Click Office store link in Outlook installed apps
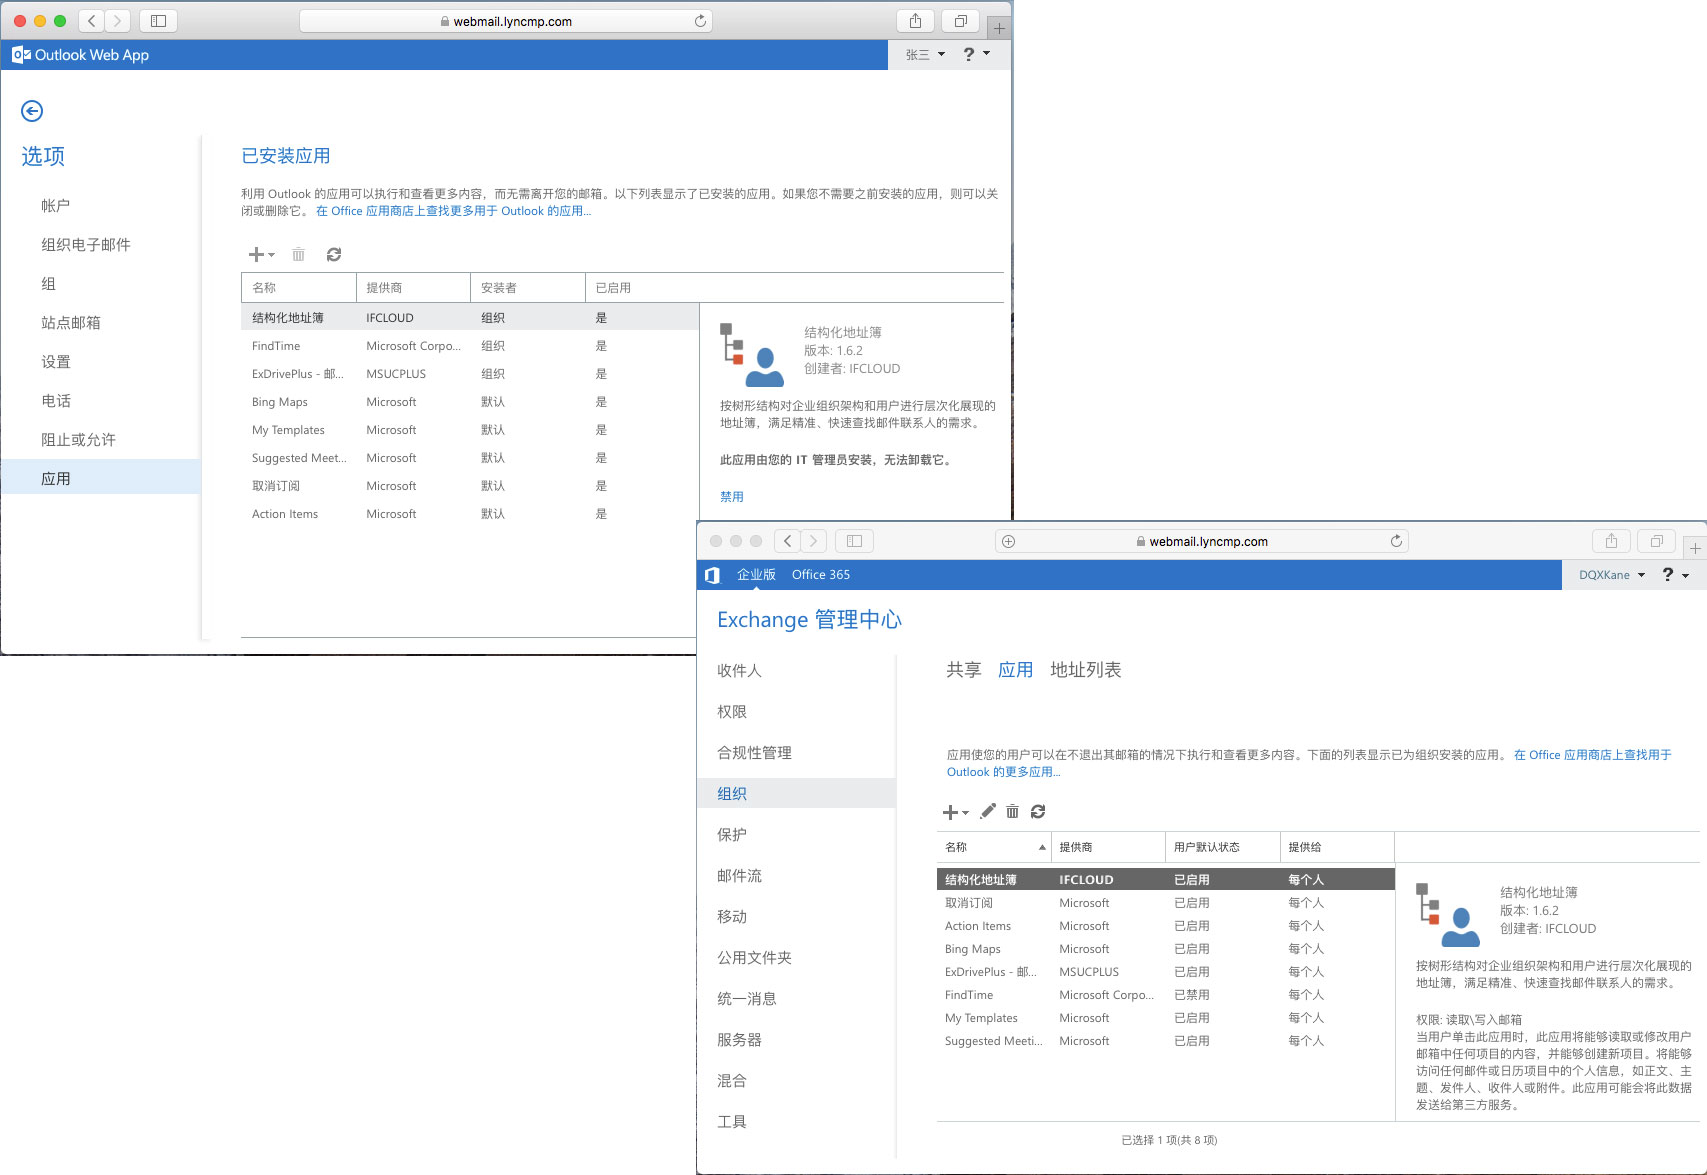Viewport: 1707px width, 1175px height. tap(453, 211)
